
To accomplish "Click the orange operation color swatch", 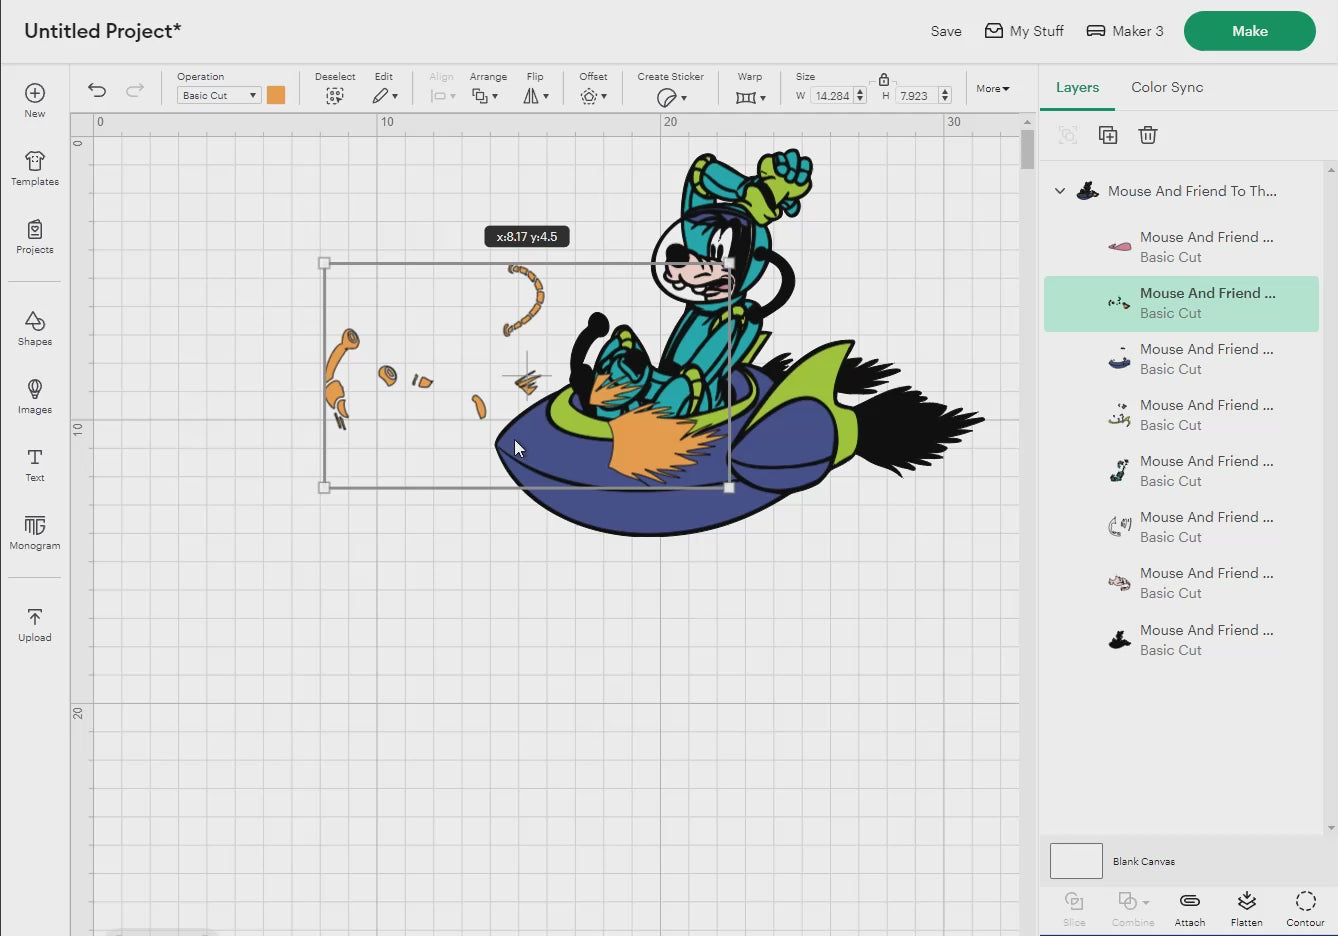I will pos(276,95).
